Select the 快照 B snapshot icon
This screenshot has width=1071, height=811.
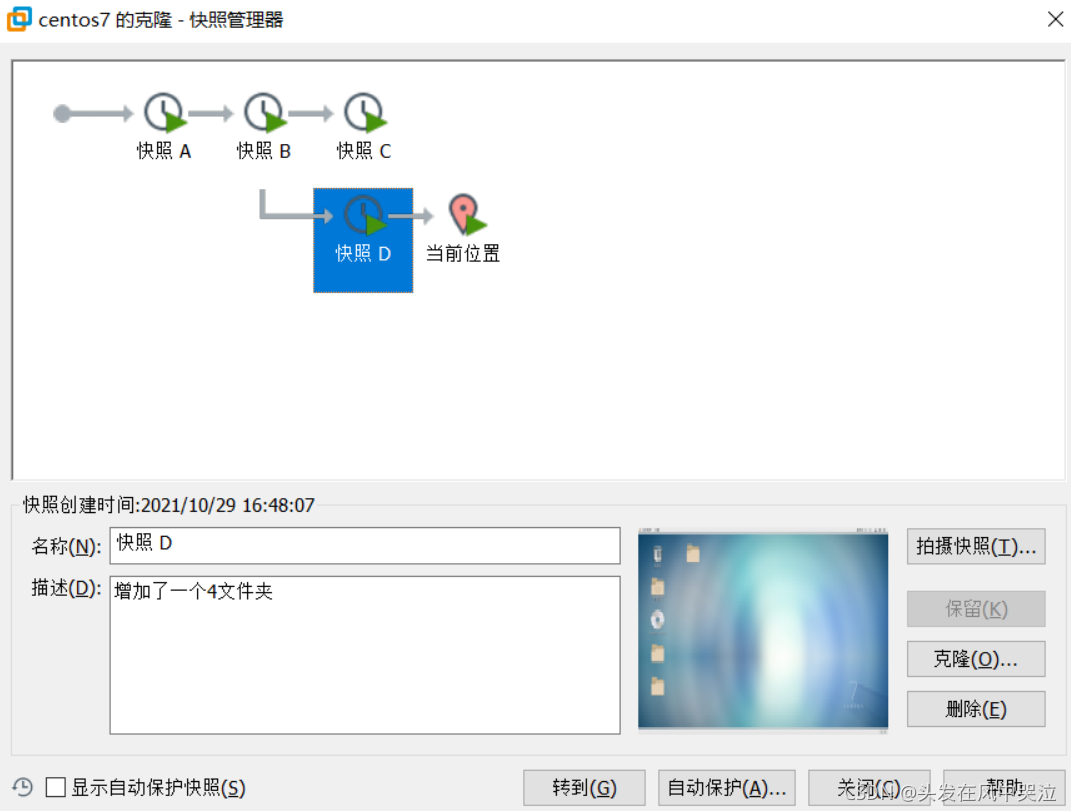(x=263, y=112)
